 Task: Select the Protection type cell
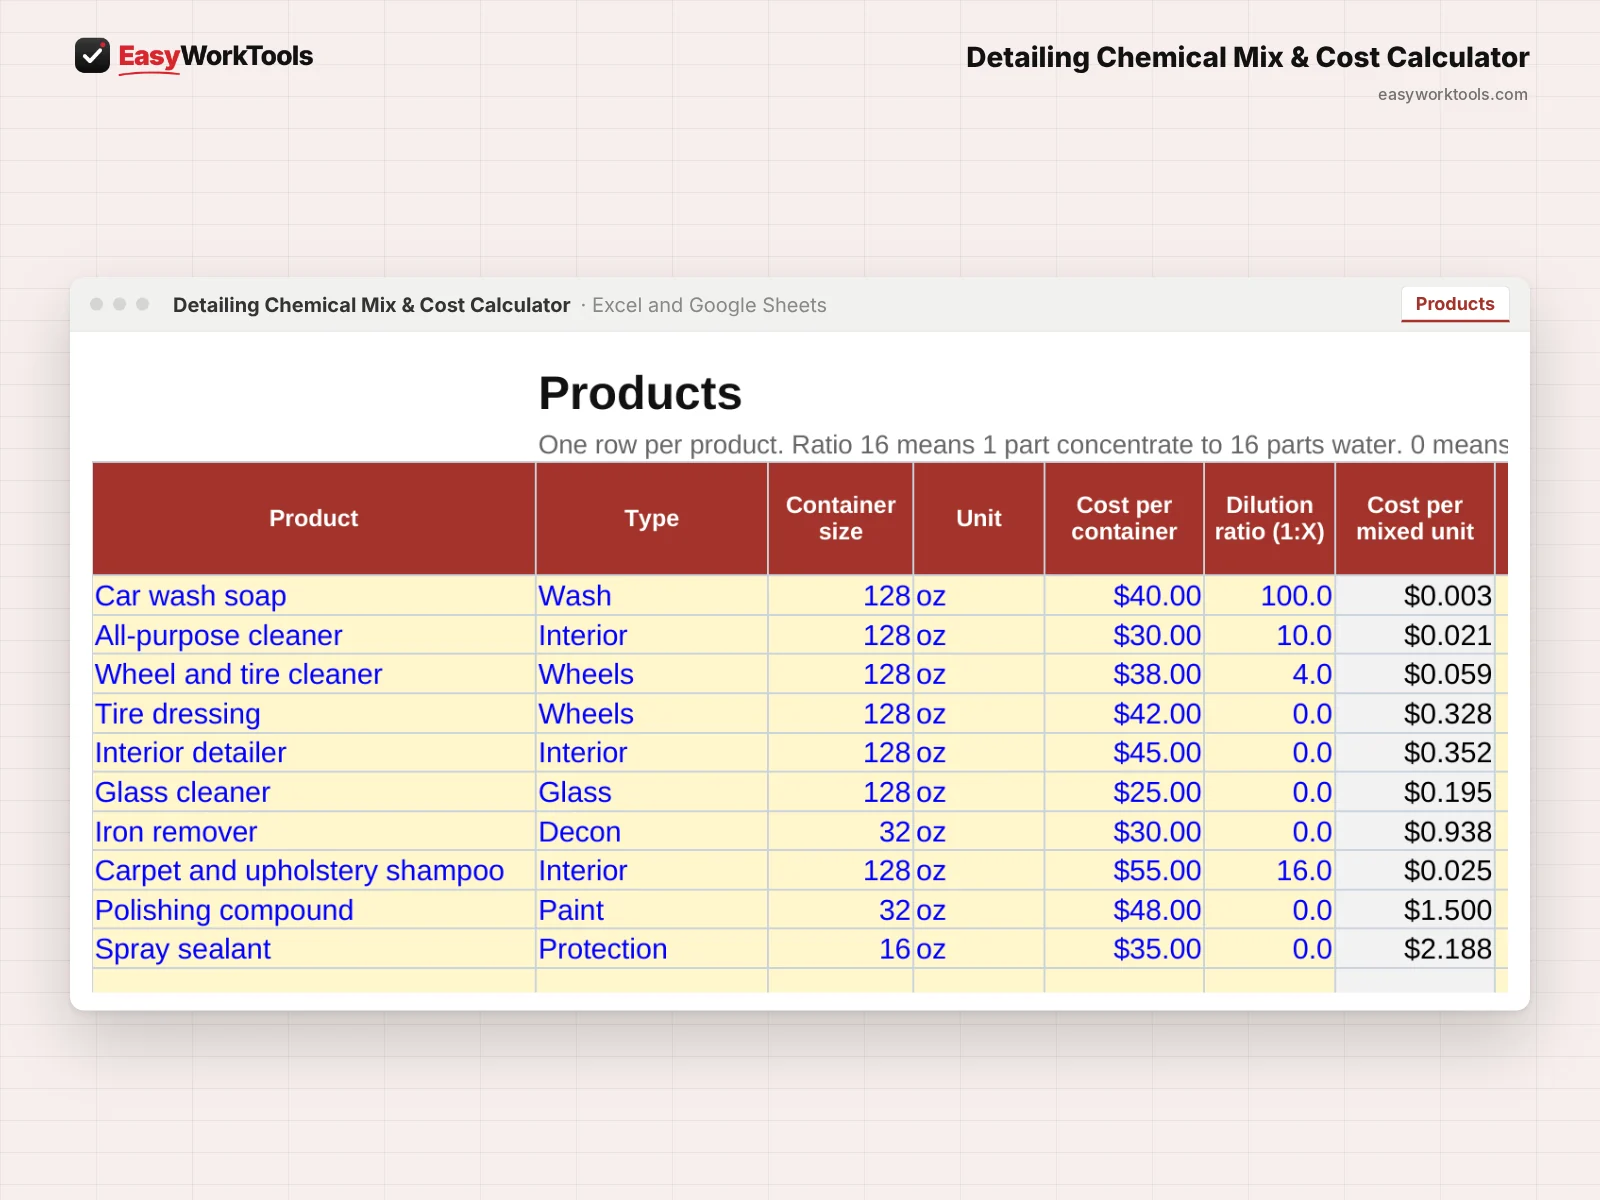tap(652, 949)
